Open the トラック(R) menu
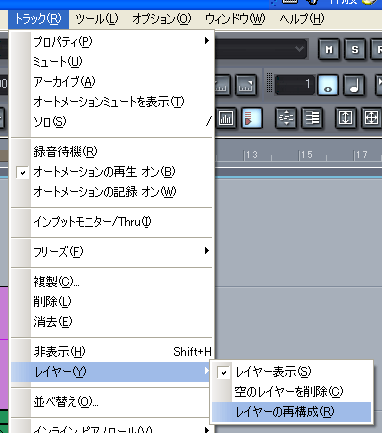 click(x=38, y=19)
